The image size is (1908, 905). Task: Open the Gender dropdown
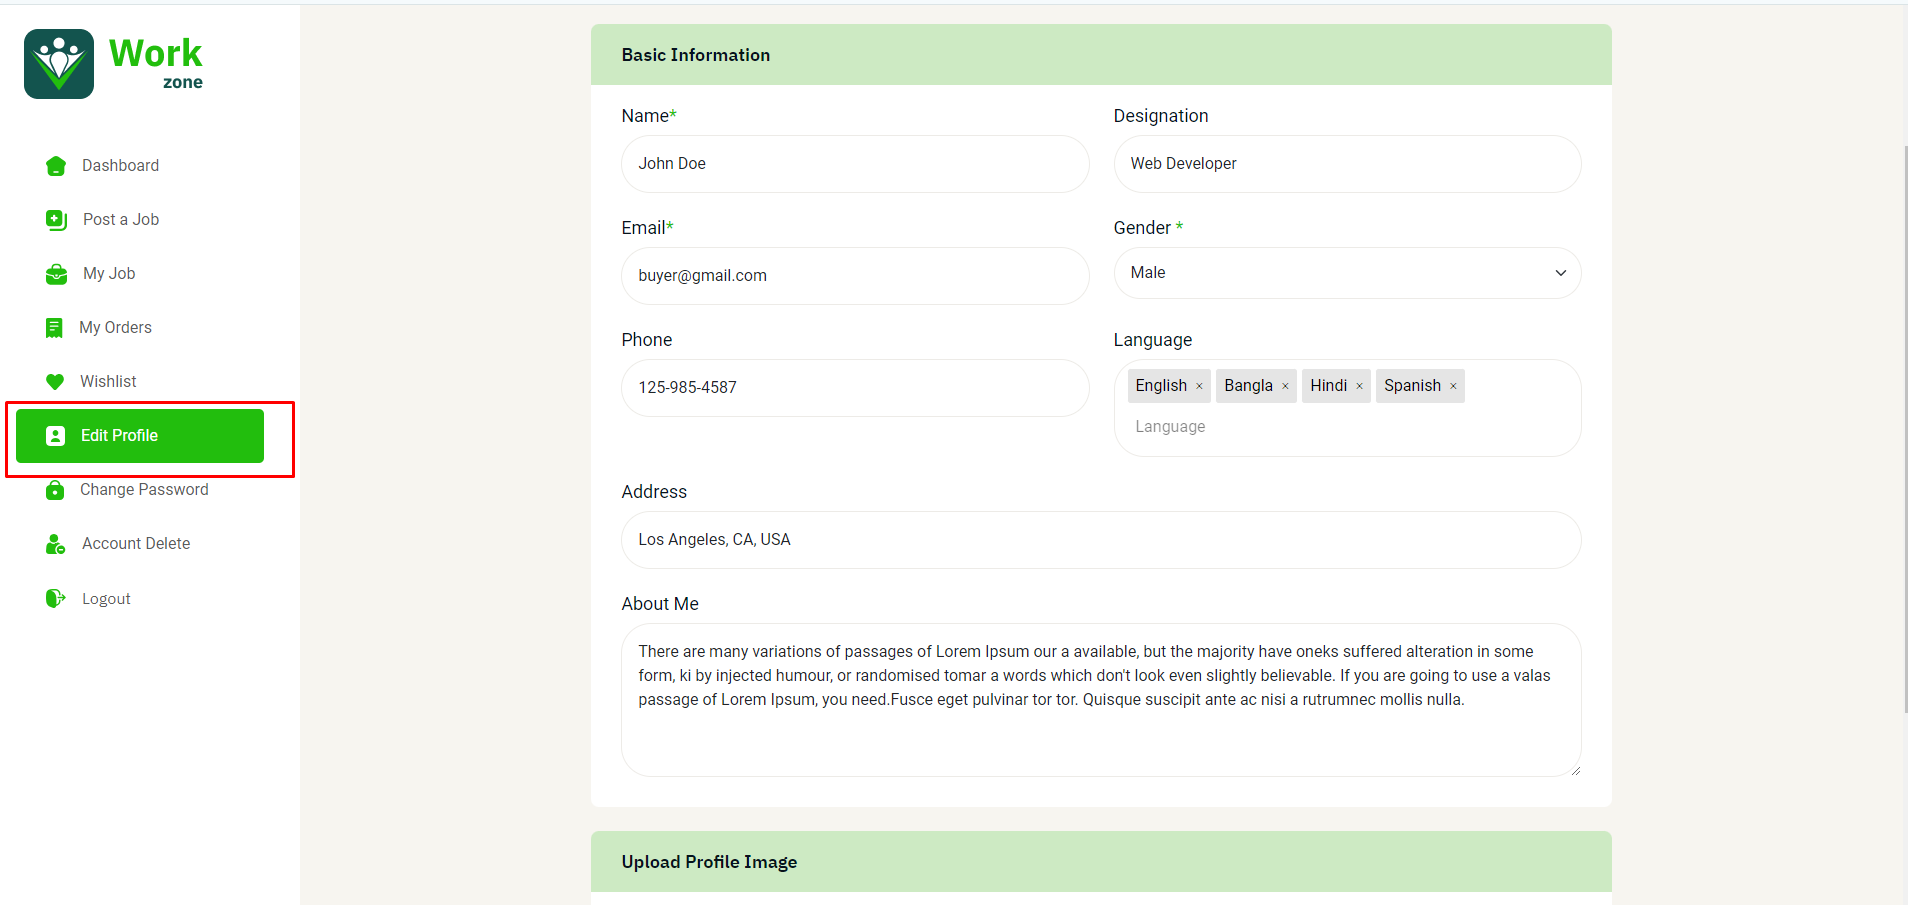click(x=1346, y=273)
